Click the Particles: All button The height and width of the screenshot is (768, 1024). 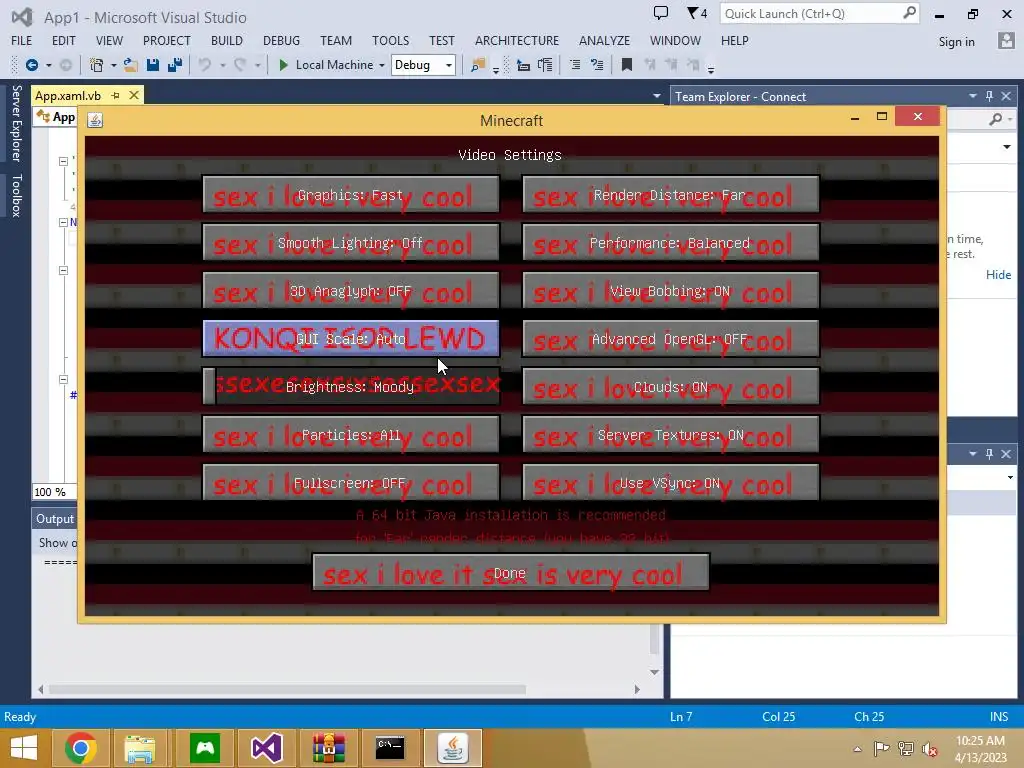[351, 435]
